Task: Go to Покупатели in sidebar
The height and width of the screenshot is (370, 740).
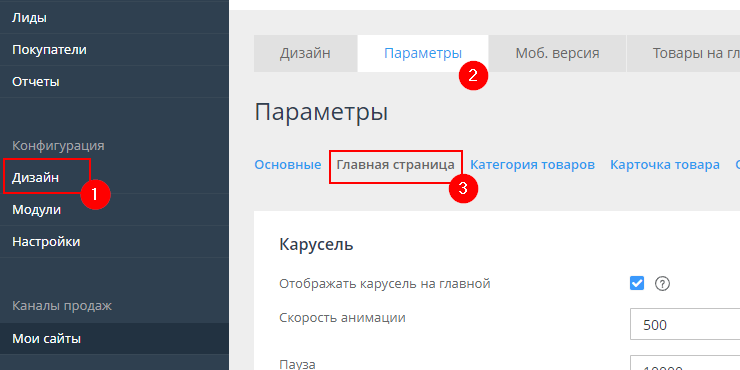Action: pos(114,50)
